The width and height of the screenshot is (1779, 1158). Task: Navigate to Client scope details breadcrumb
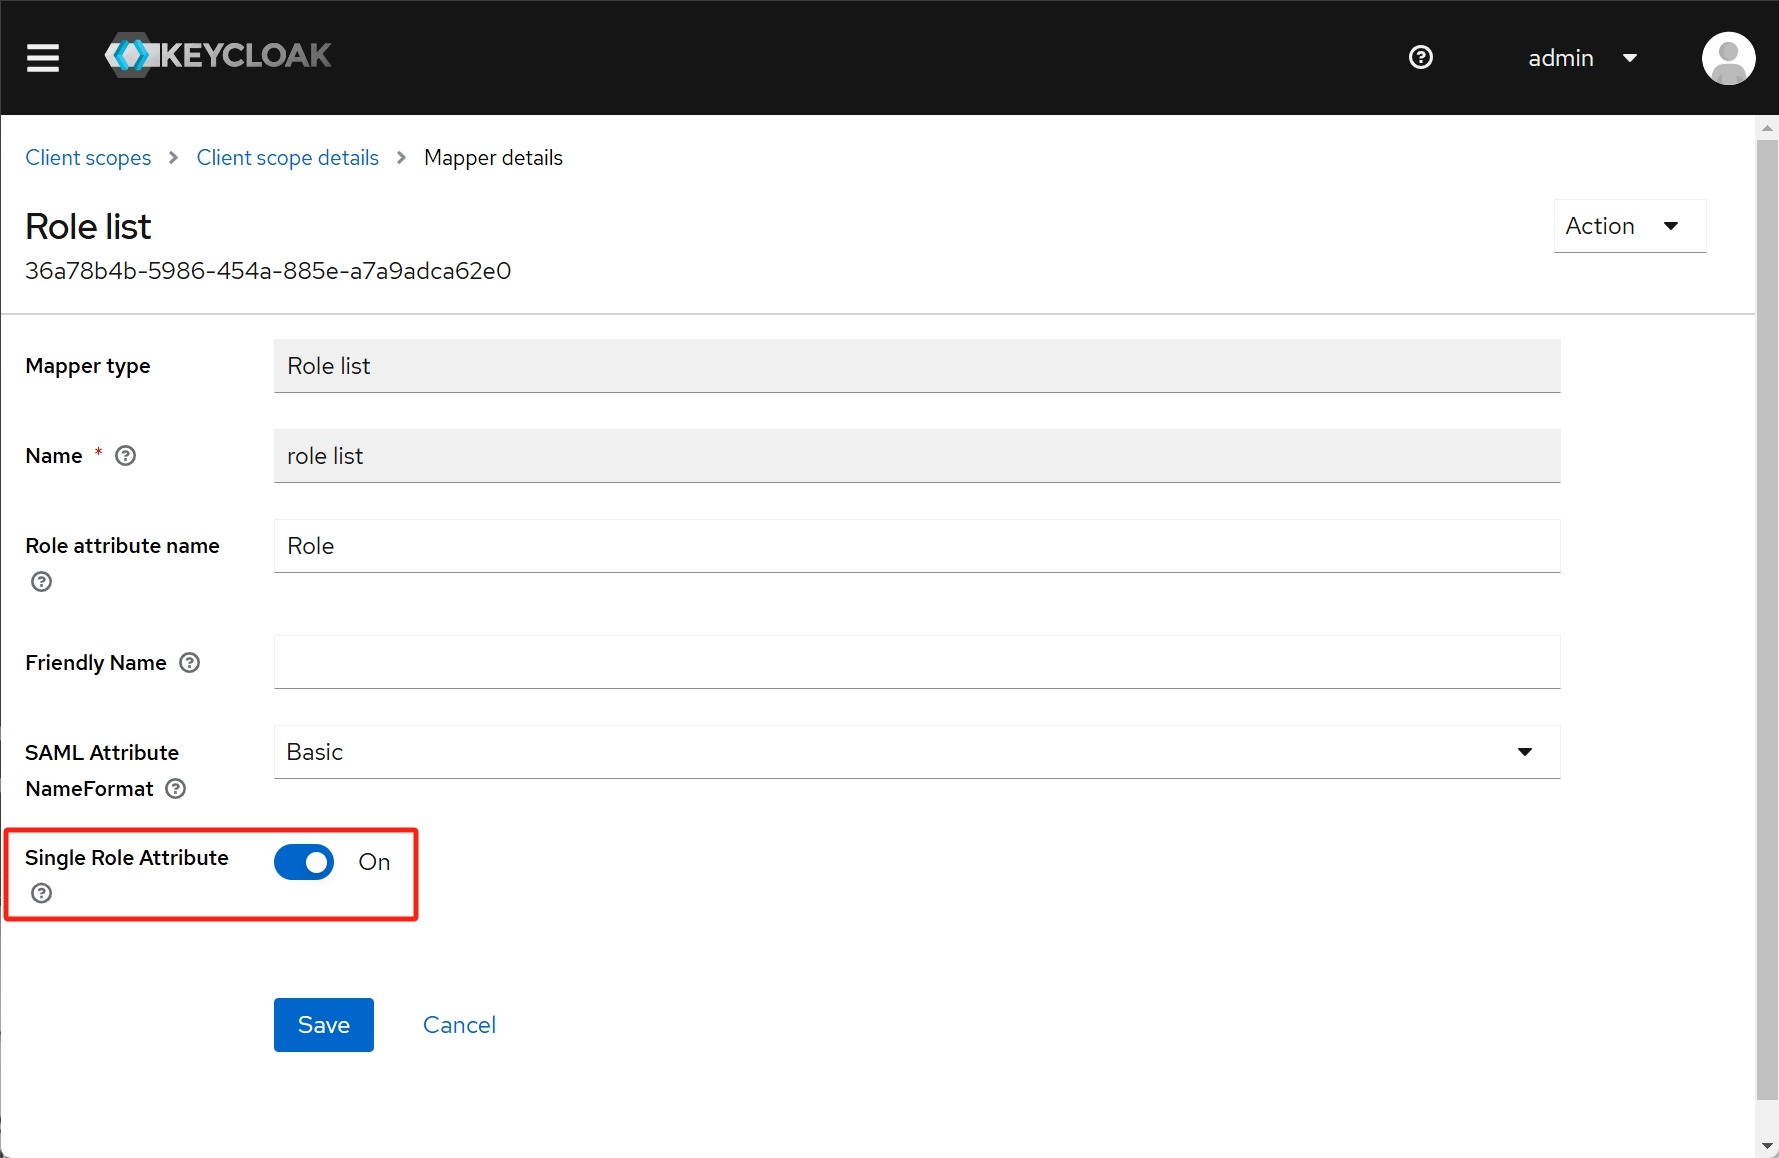click(287, 158)
